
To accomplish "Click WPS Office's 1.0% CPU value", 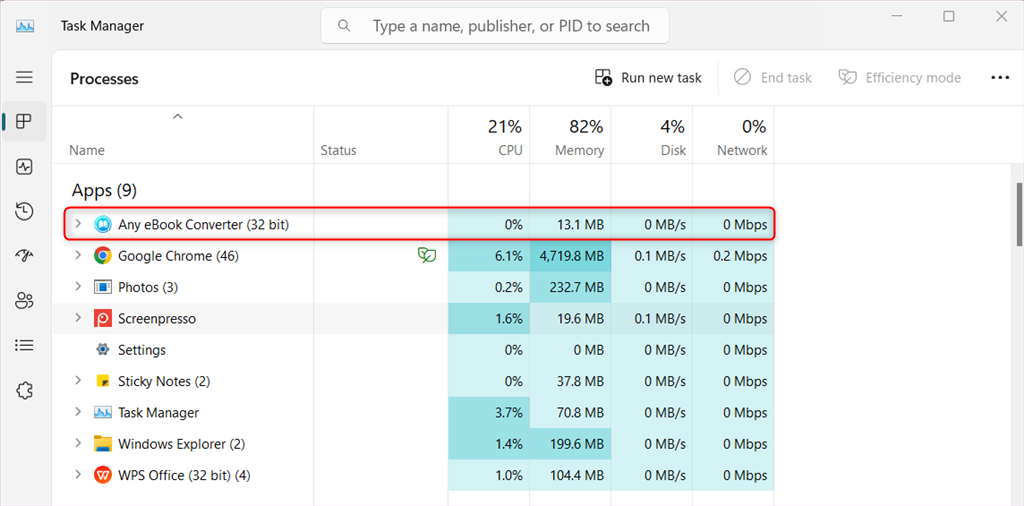I will click(510, 475).
